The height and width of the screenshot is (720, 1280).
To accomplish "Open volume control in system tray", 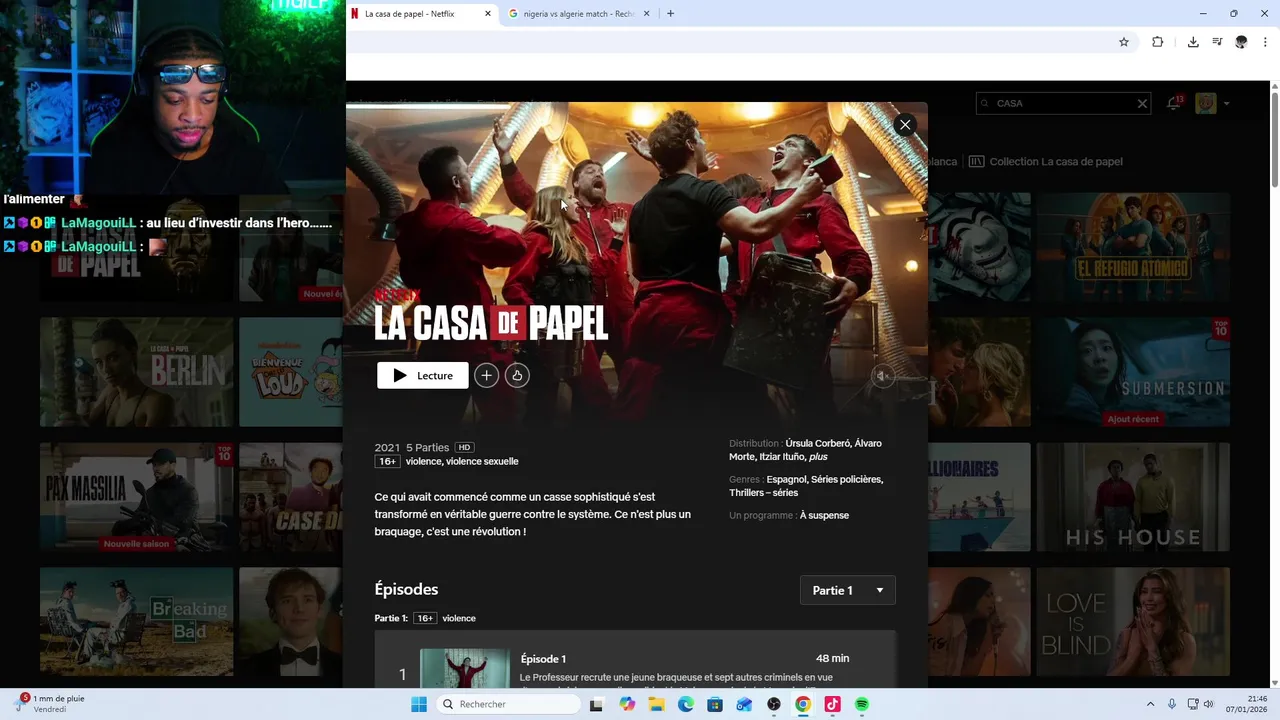I will click(x=1208, y=704).
